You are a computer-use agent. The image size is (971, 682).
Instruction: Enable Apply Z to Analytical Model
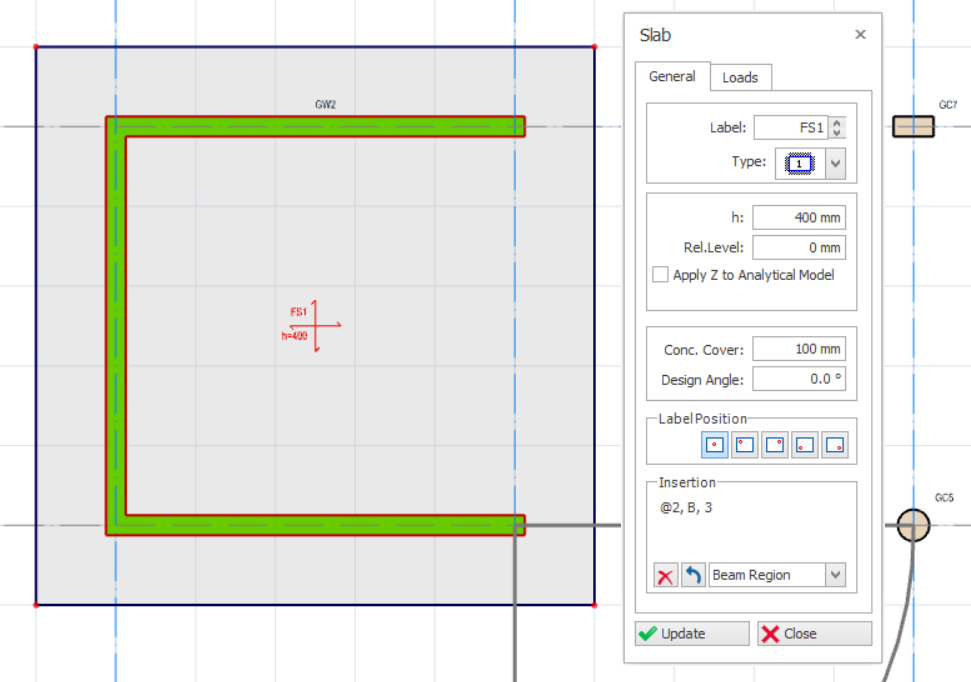[660, 275]
